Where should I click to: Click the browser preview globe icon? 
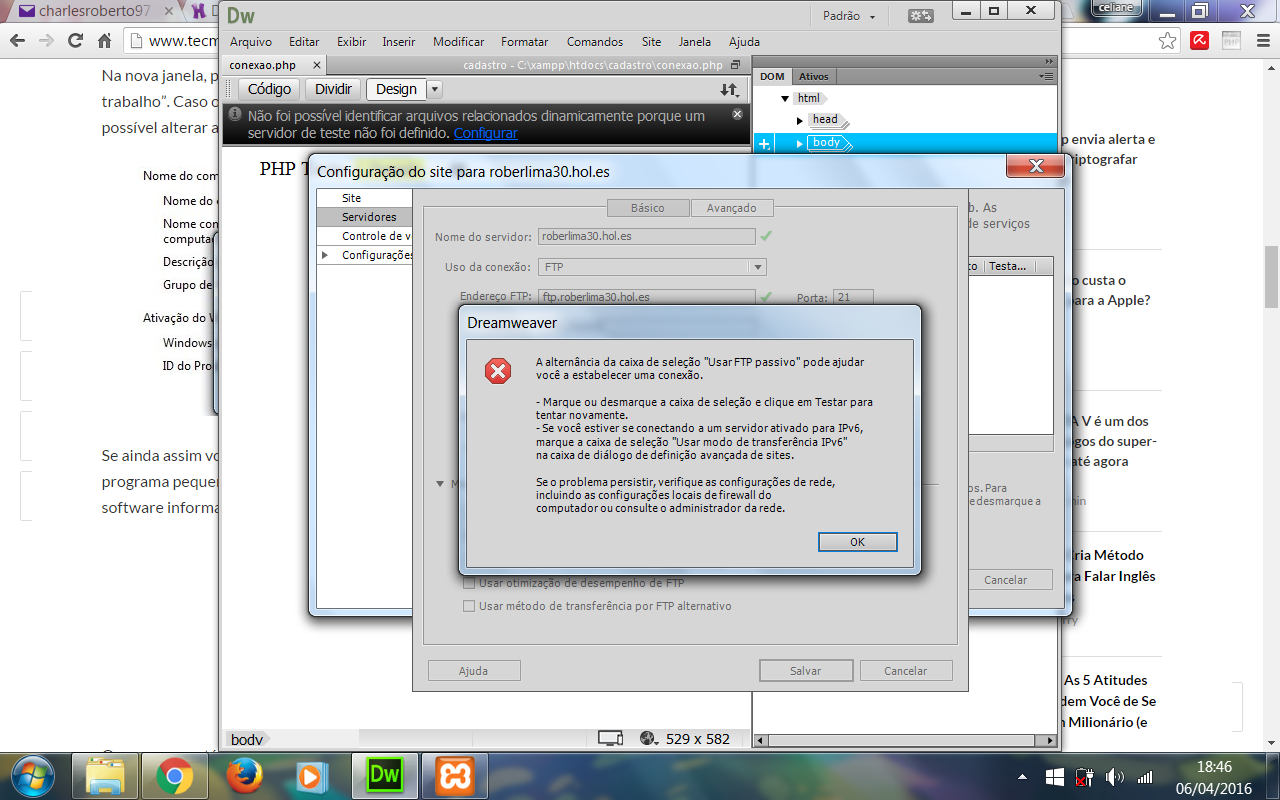[647, 739]
